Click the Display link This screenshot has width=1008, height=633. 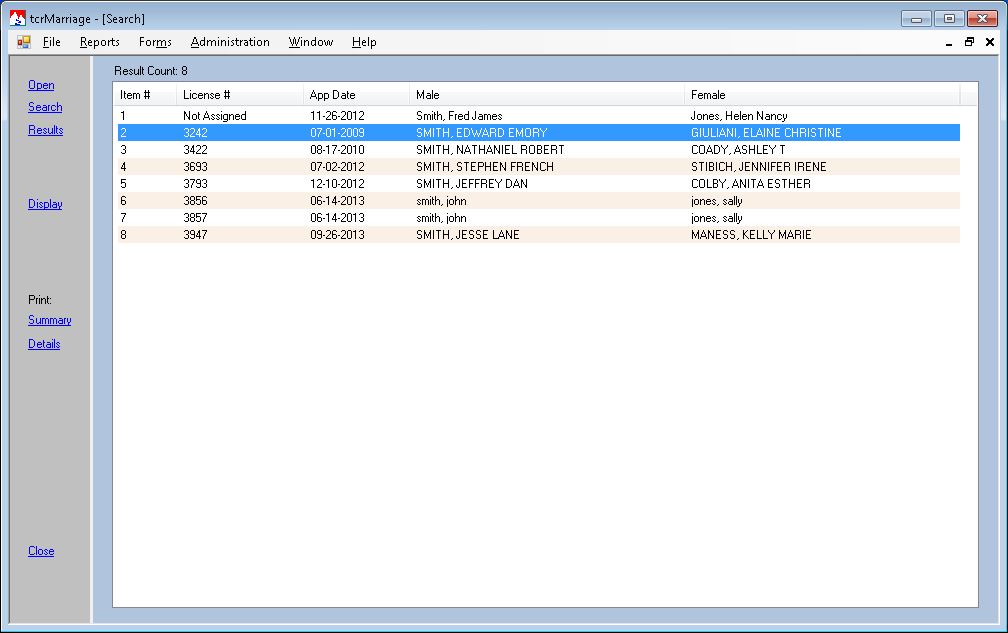(x=45, y=204)
